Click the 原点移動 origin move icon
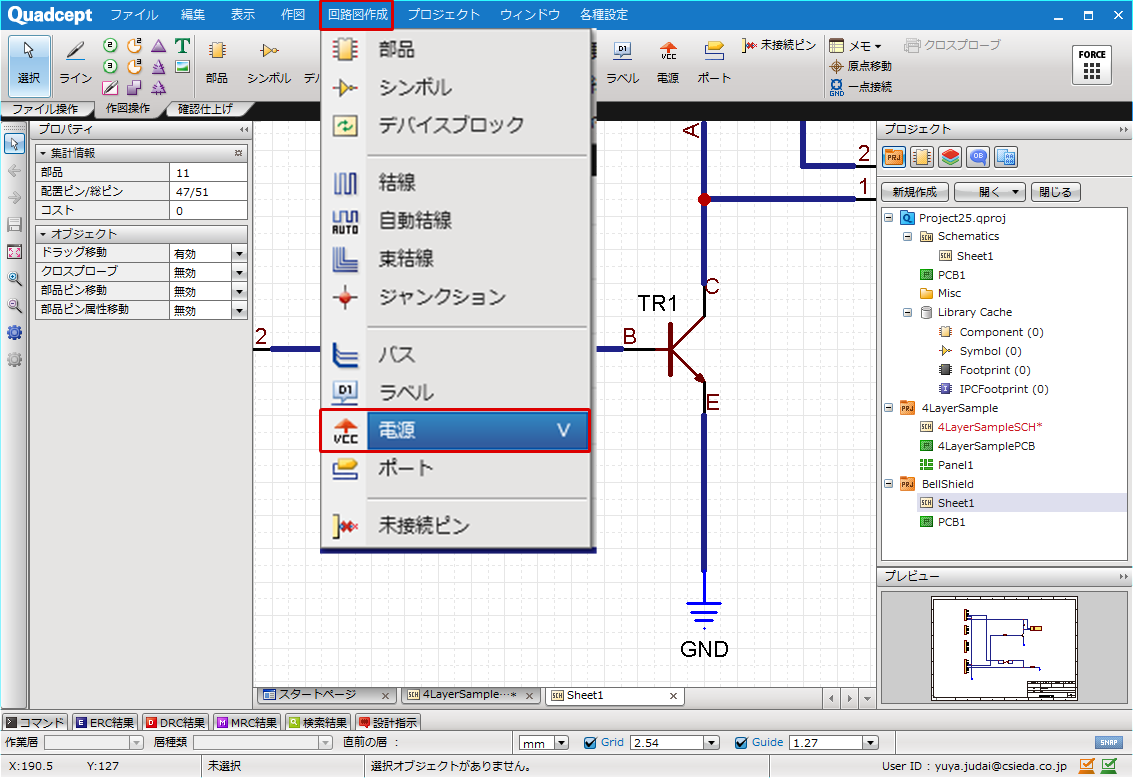The height and width of the screenshot is (778, 1133). tap(837, 66)
